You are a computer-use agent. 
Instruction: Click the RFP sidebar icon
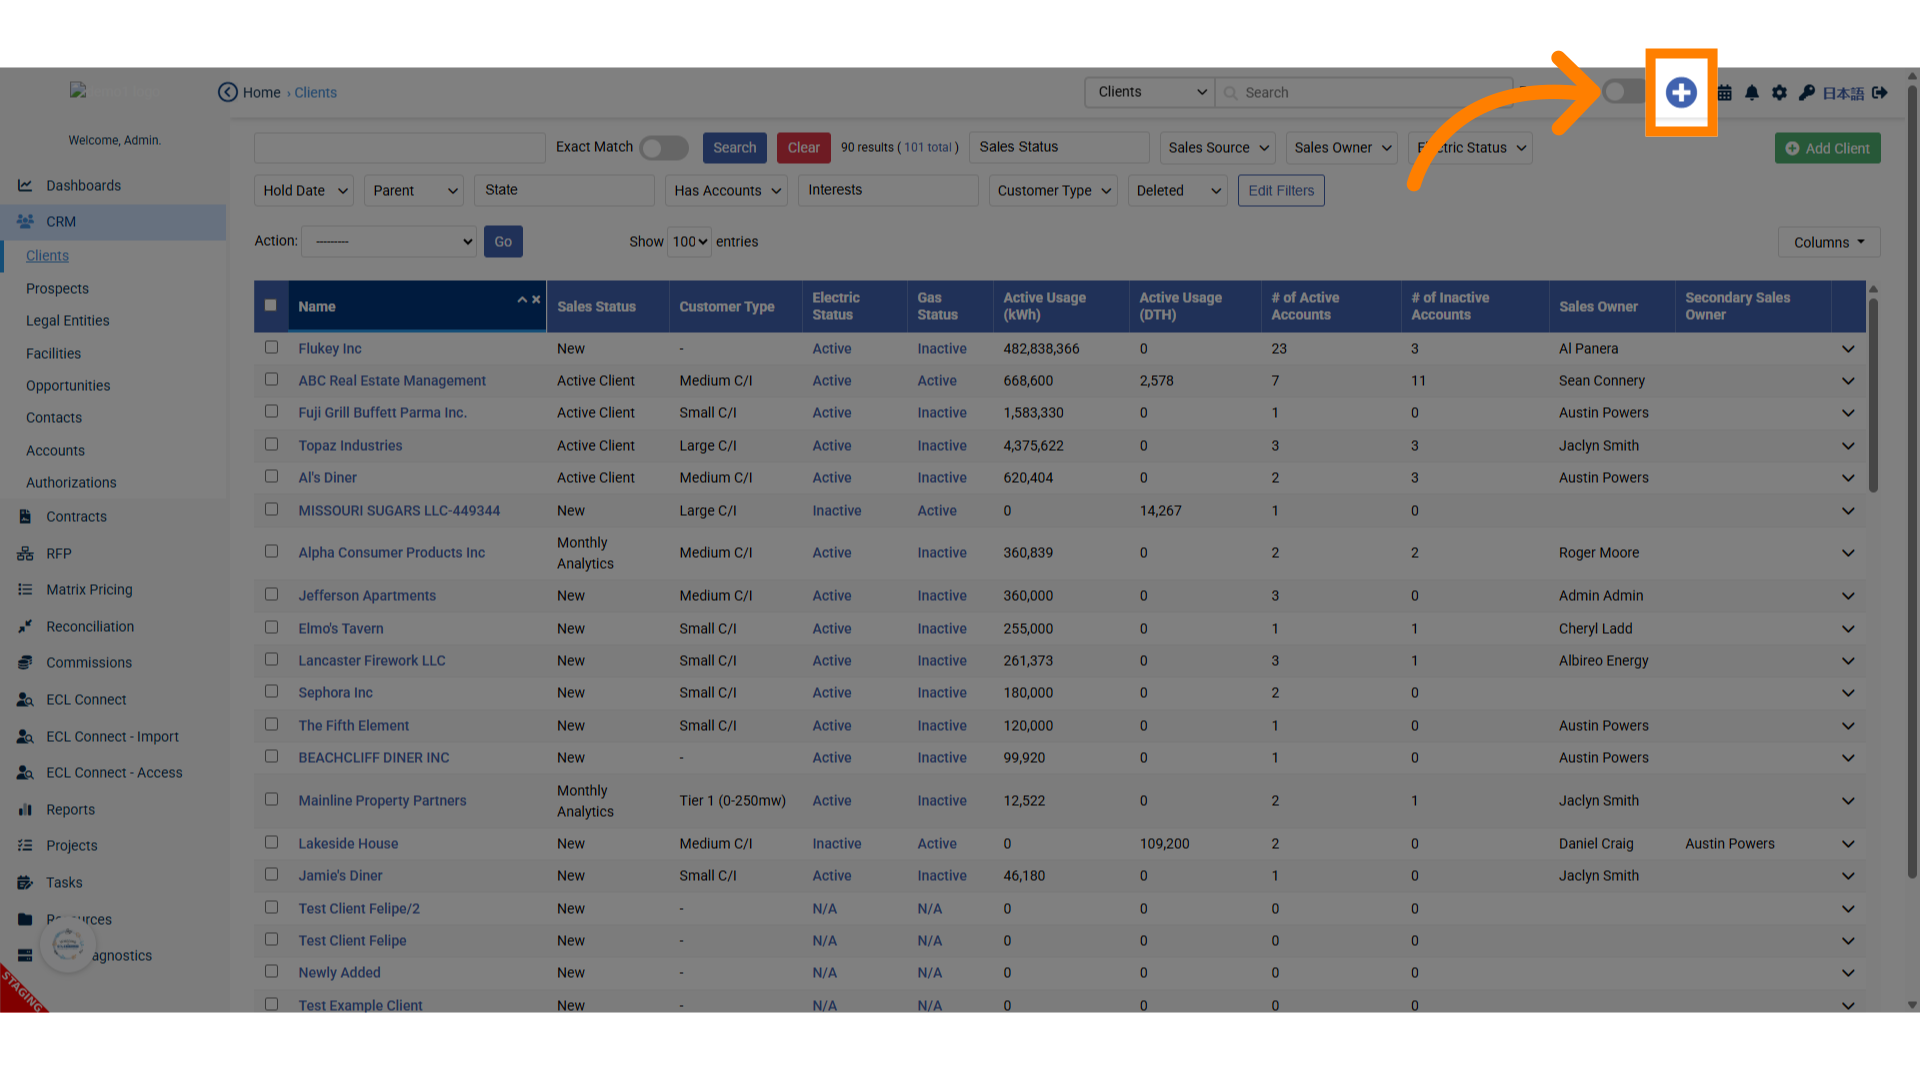coord(25,553)
